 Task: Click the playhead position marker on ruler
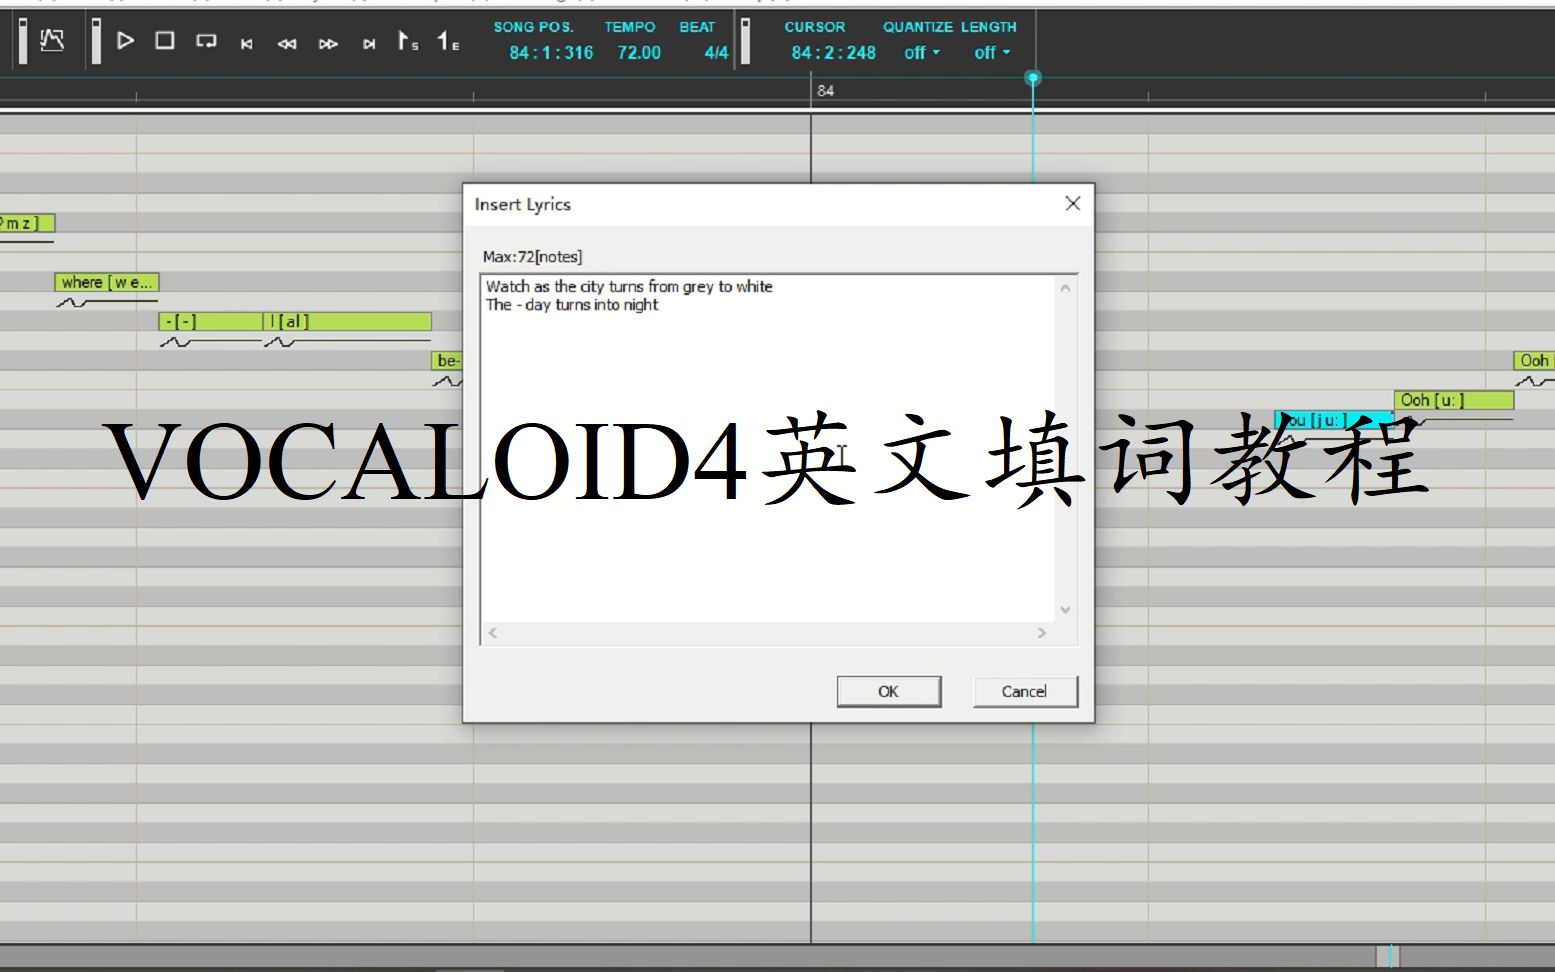click(x=1033, y=78)
